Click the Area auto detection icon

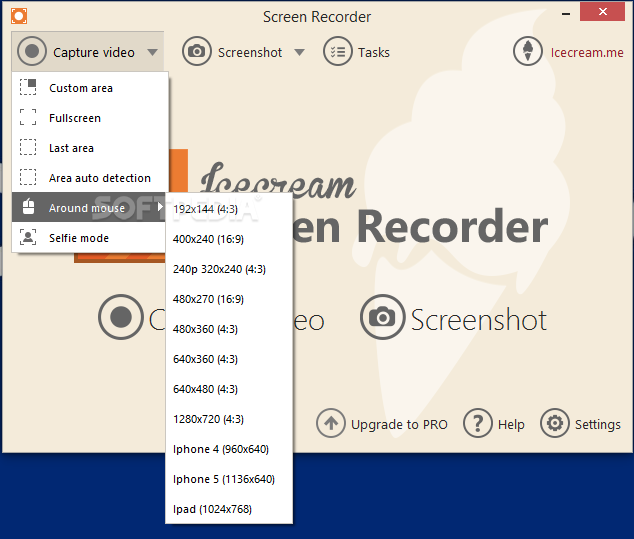coord(28,177)
